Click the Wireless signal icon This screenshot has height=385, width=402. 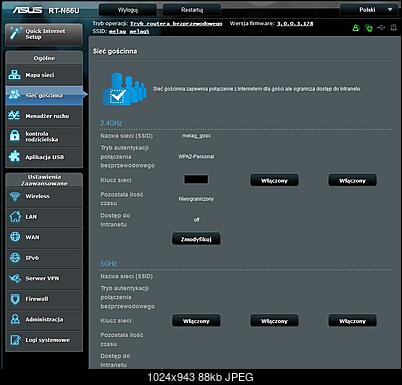pos(15,196)
